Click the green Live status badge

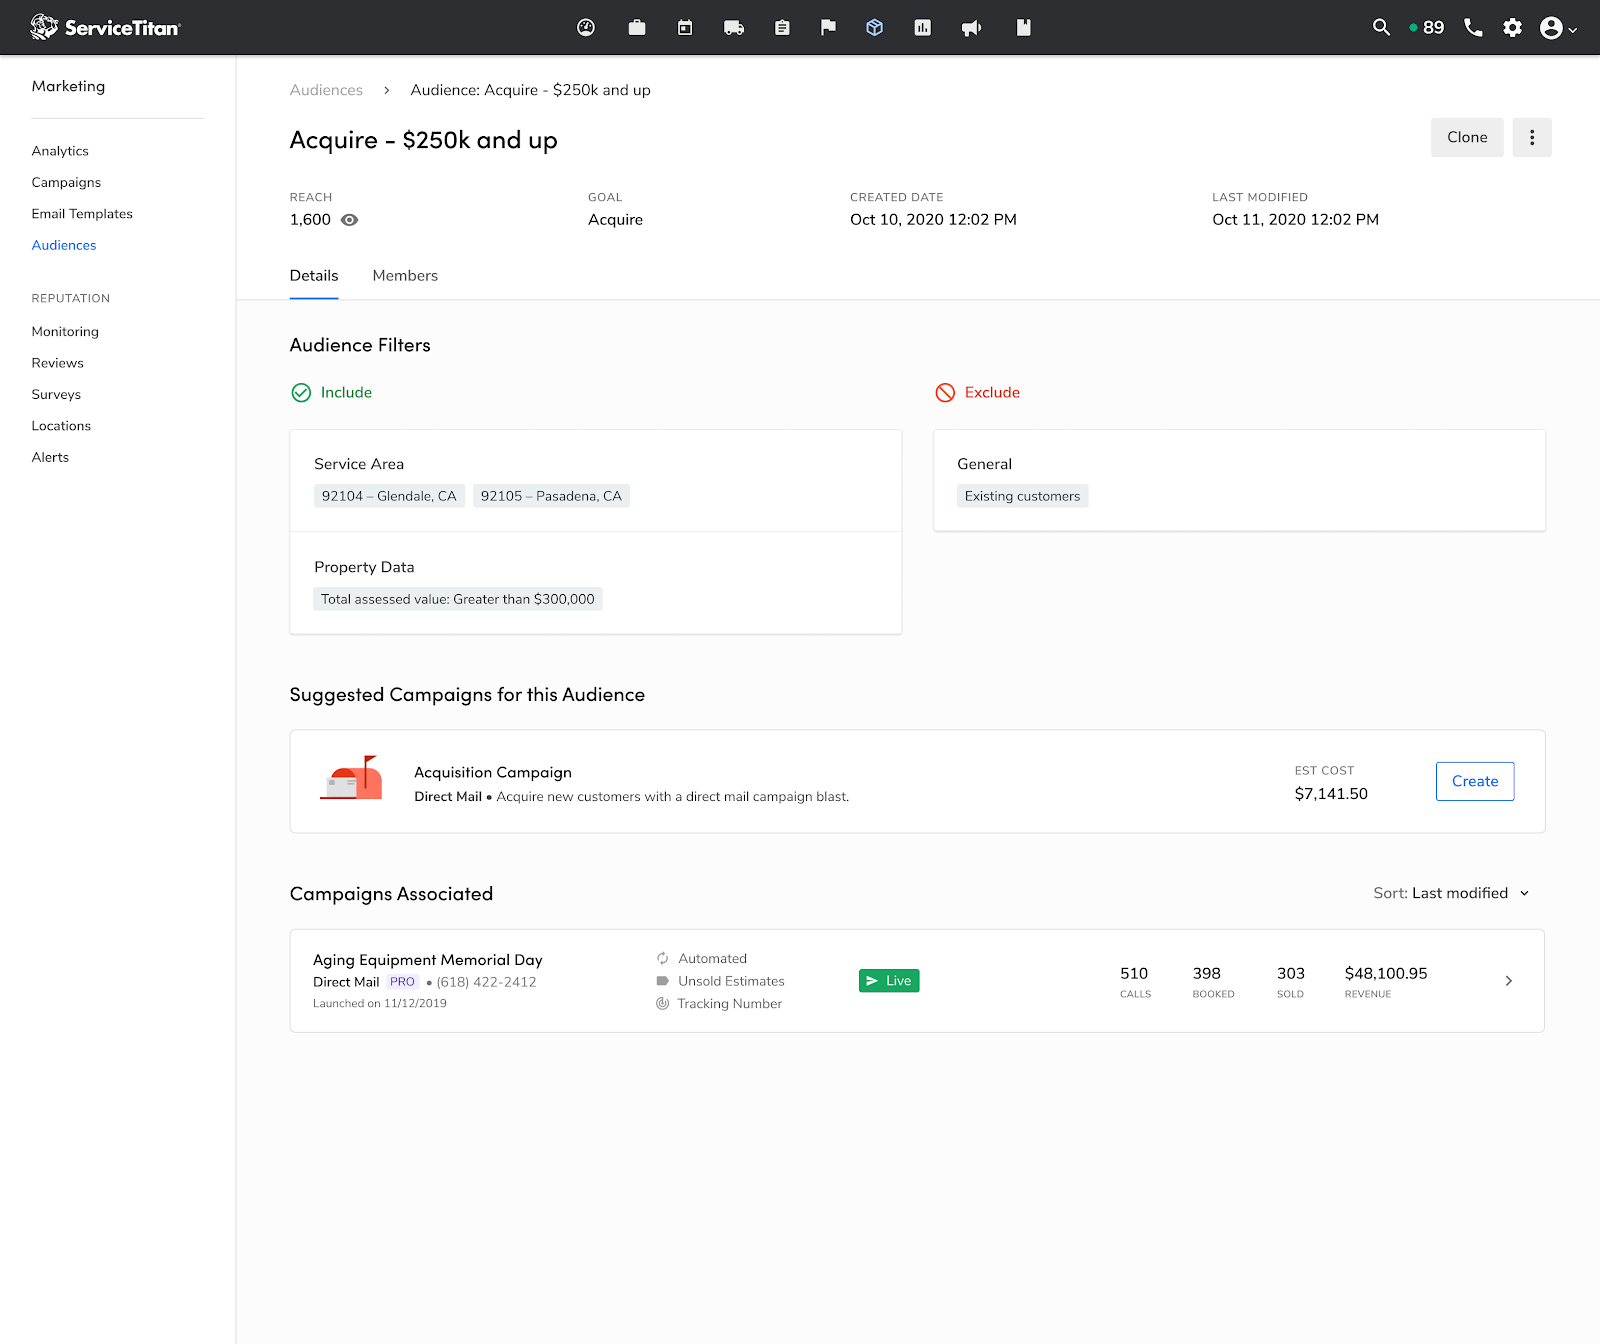point(889,981)
